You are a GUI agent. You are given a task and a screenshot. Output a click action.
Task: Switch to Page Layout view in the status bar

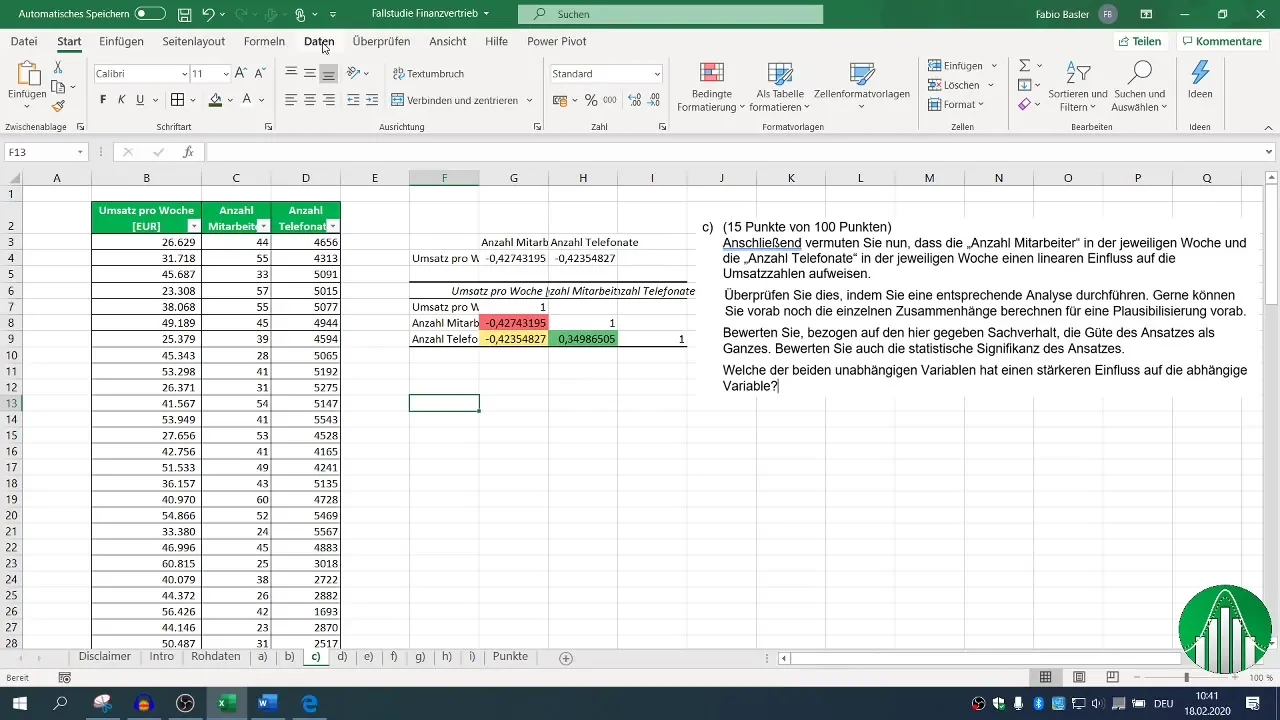1079,677
